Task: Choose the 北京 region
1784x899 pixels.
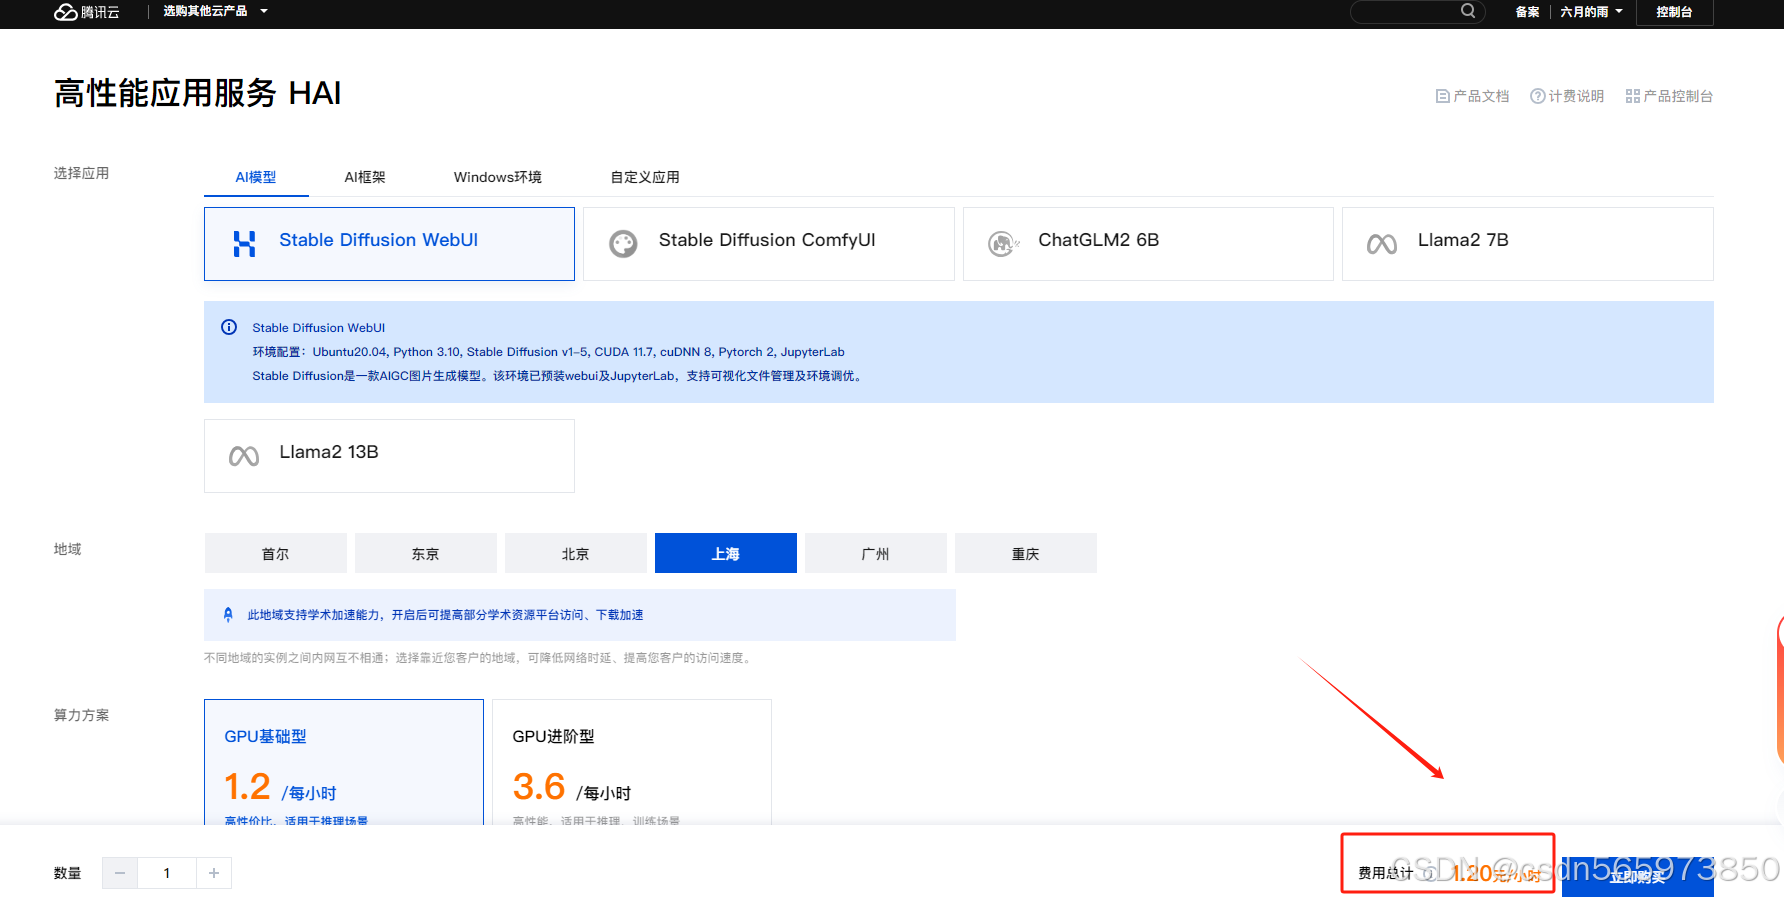Action: pyautogui.click(x=576, y=553)
